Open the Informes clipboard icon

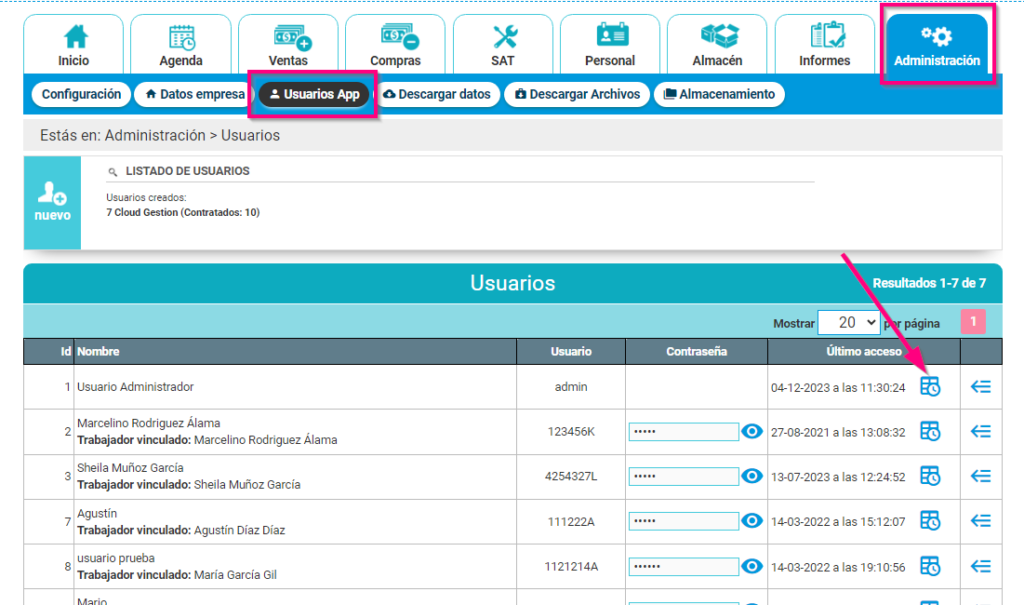824,38
